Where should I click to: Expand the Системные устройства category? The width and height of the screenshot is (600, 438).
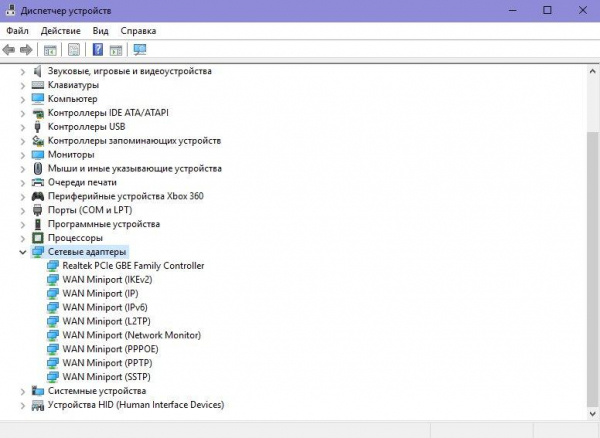click(x=23, y=391)
